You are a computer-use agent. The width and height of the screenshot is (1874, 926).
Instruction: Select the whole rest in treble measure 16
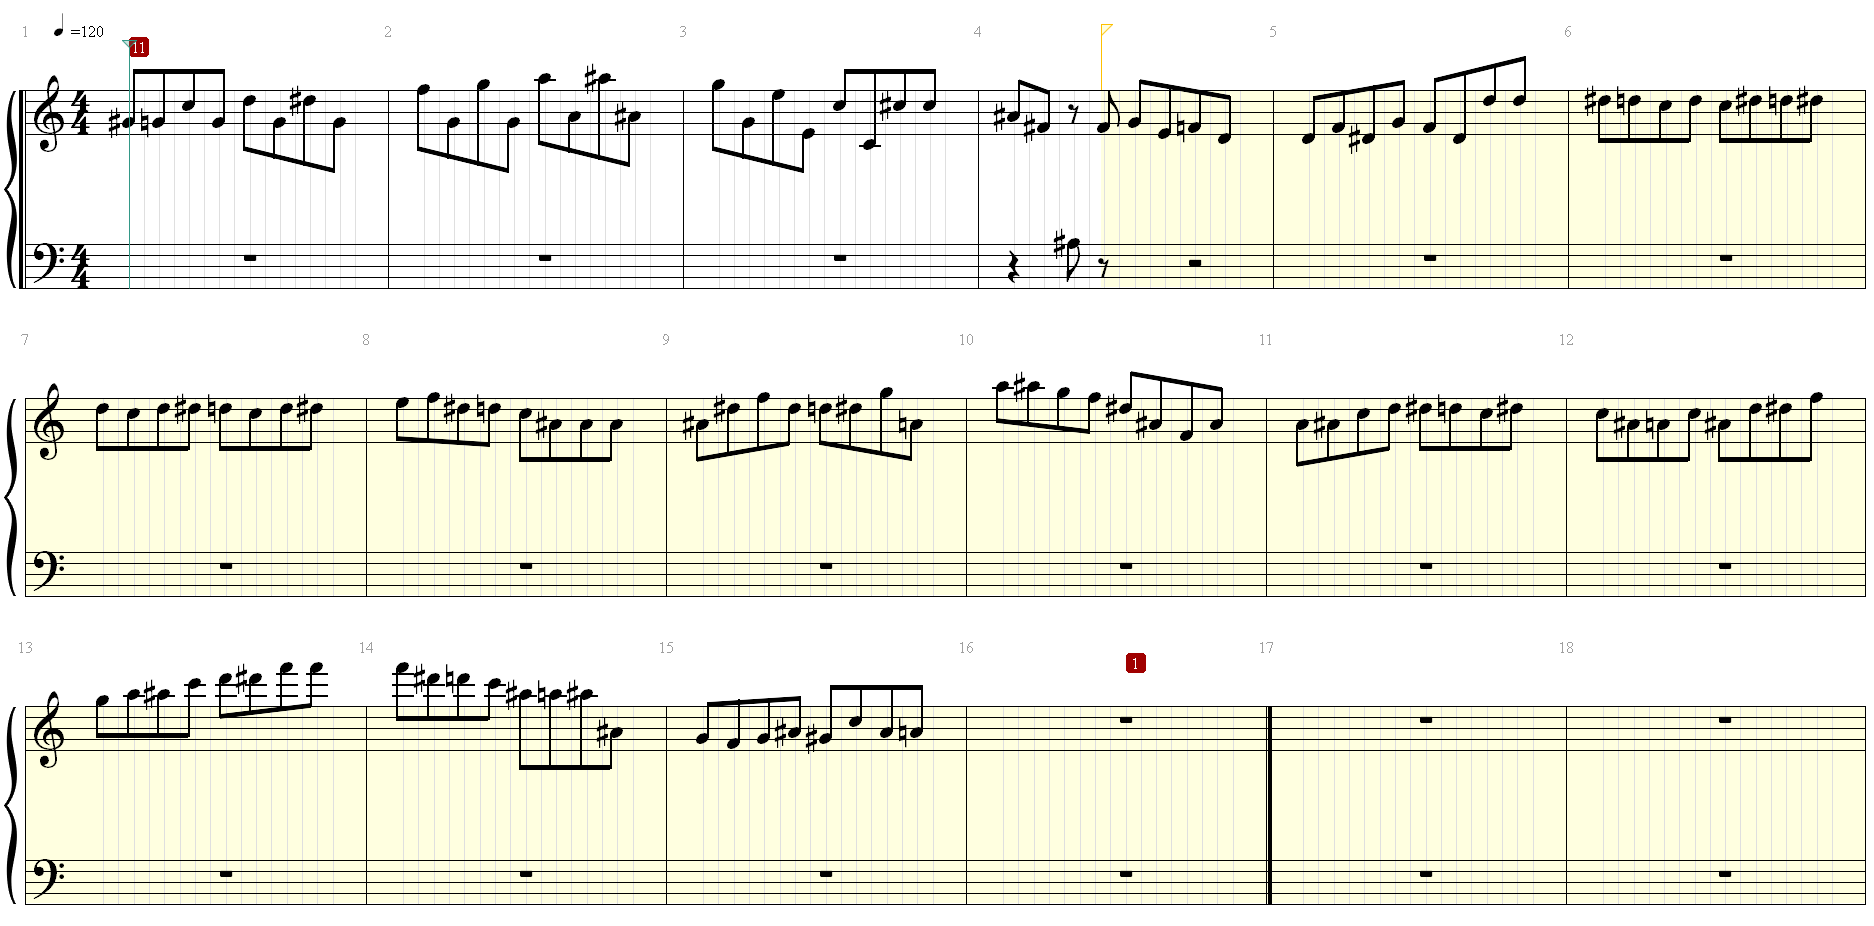[1126, 720]
